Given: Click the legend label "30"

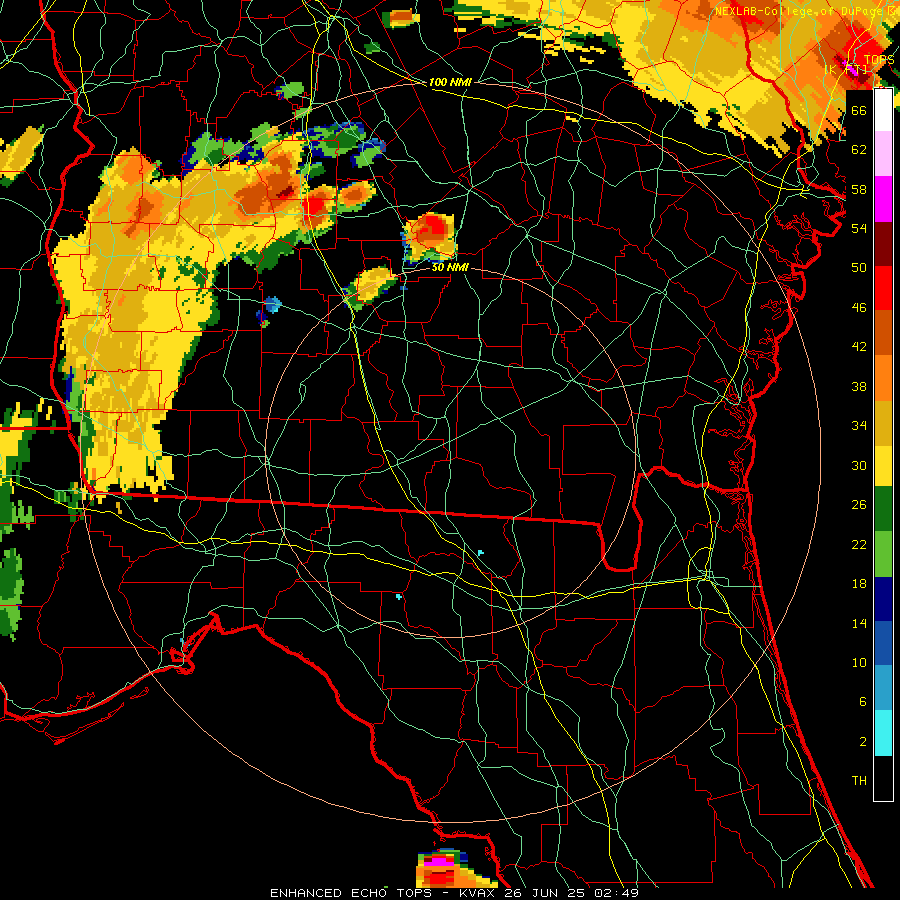Looking at the screenshot, I should click(x=859, y=465).
